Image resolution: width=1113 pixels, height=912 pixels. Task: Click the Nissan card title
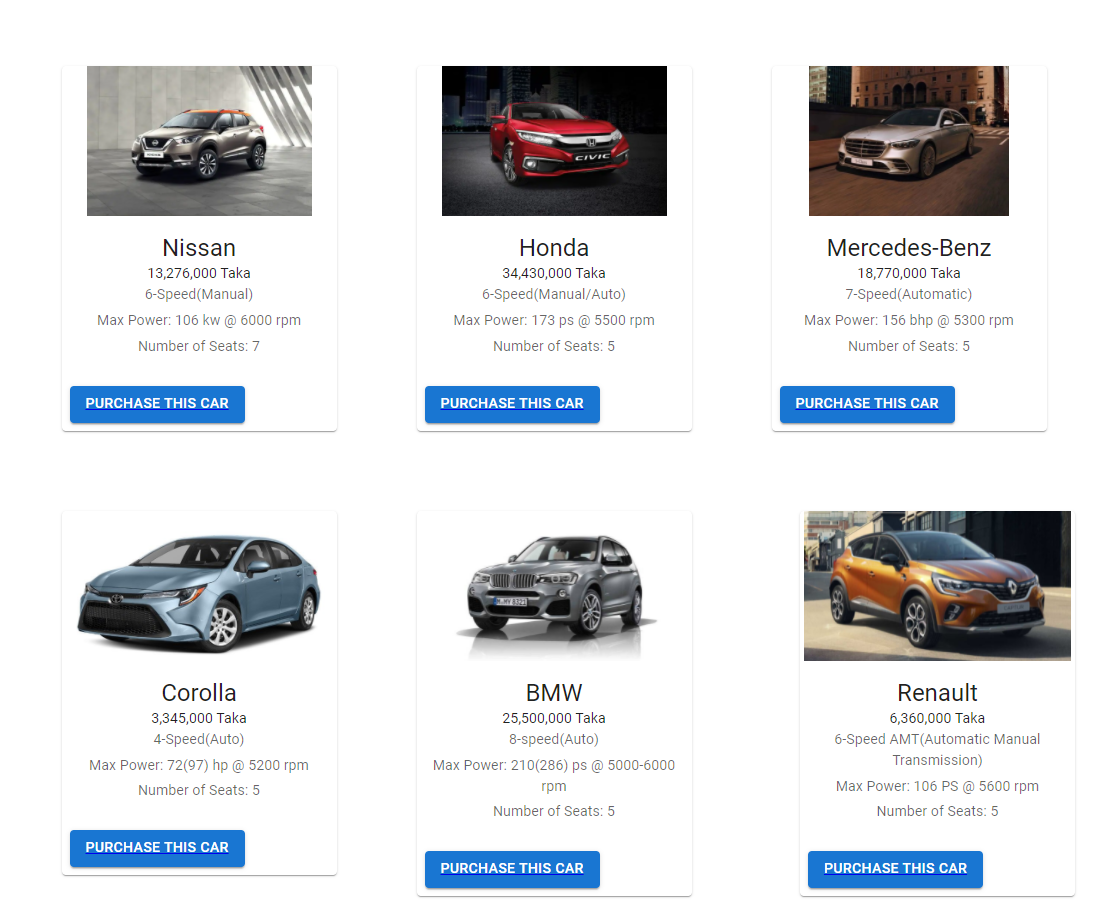(199, 248)
